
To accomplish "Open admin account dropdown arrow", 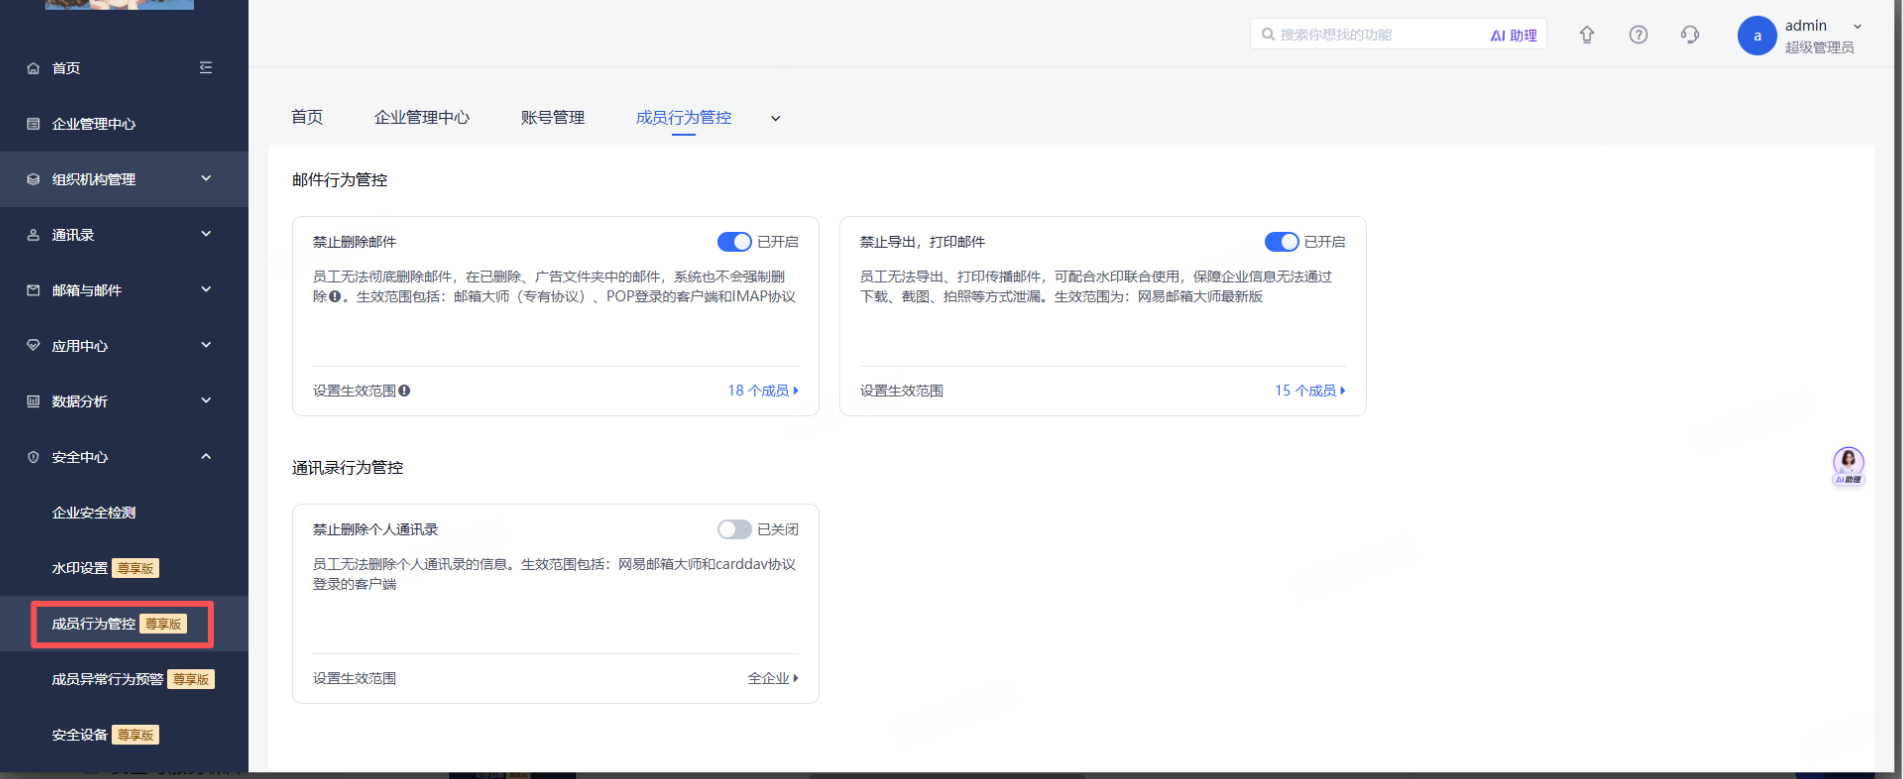I will coord(1857,27).
